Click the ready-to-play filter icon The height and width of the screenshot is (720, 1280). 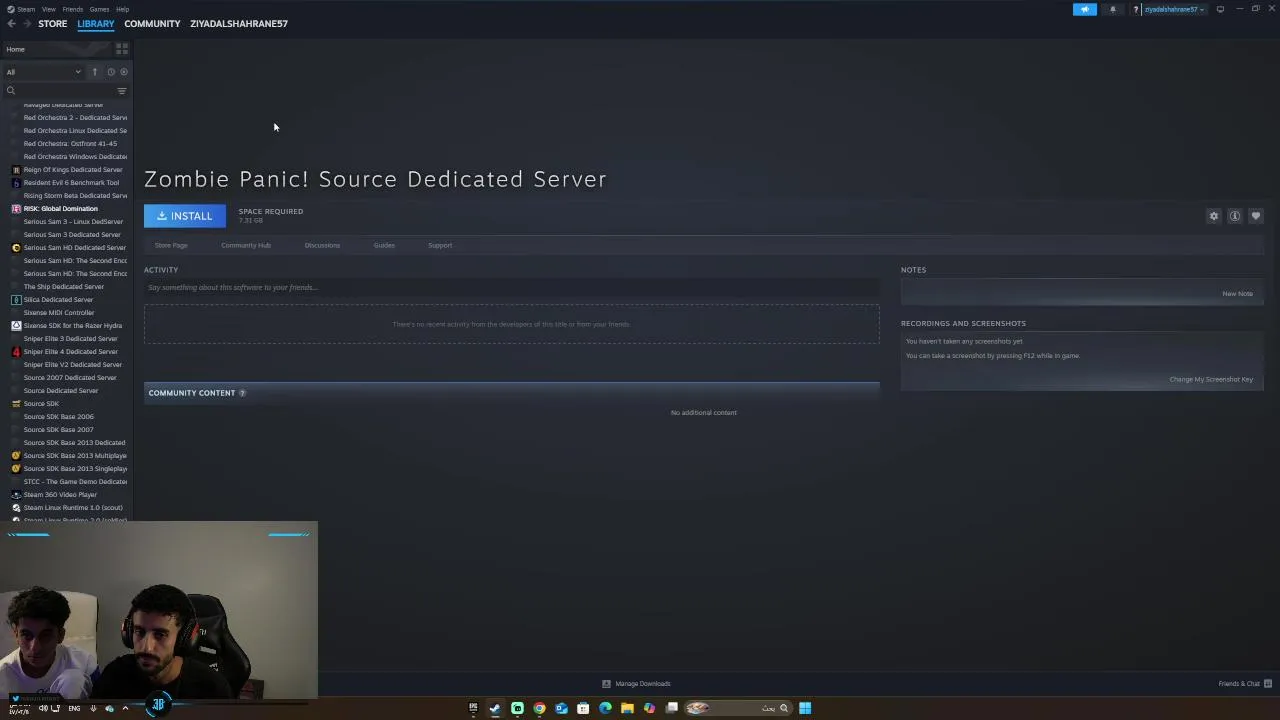click(x=124, y=72)
